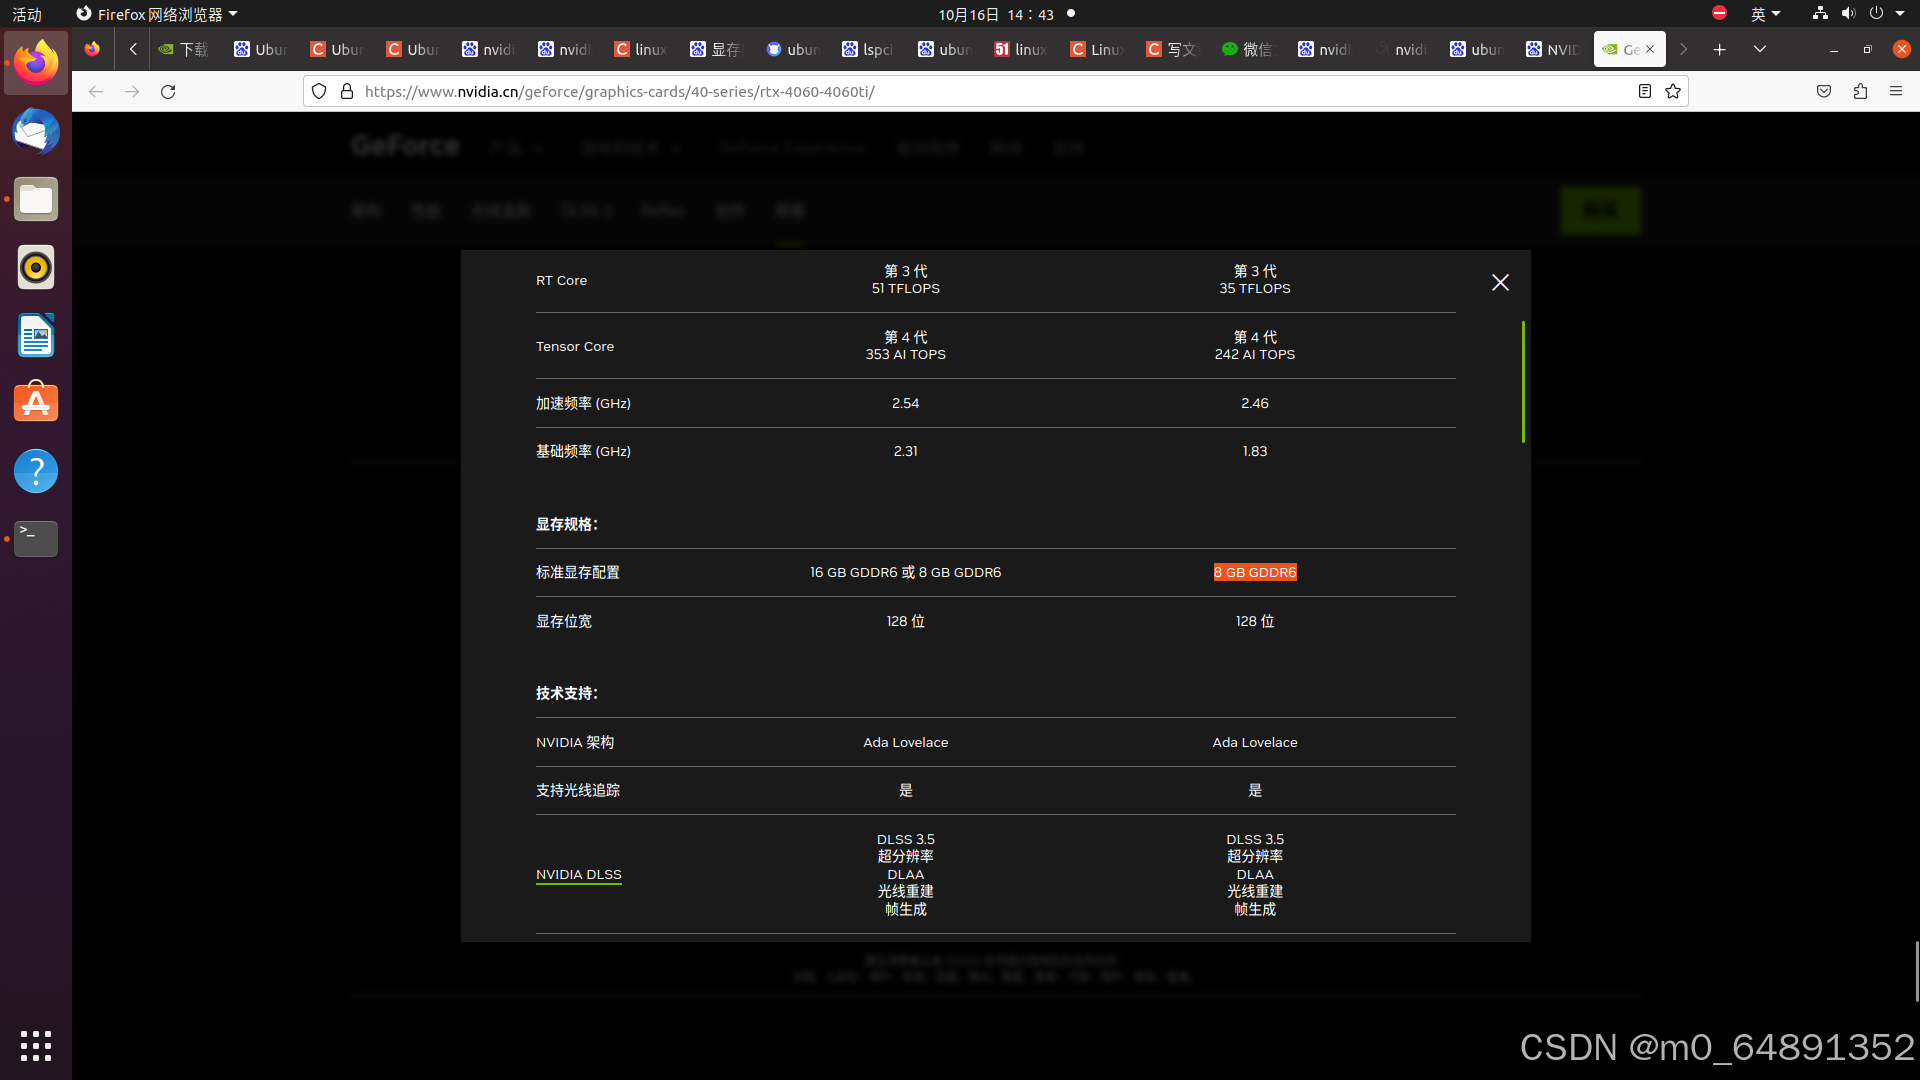Image resolution: width=1920 pixels, height=1080 pixels.
Task: Open a new tab with plus button
Action: pyautogui.click(x=1719, y=49)
